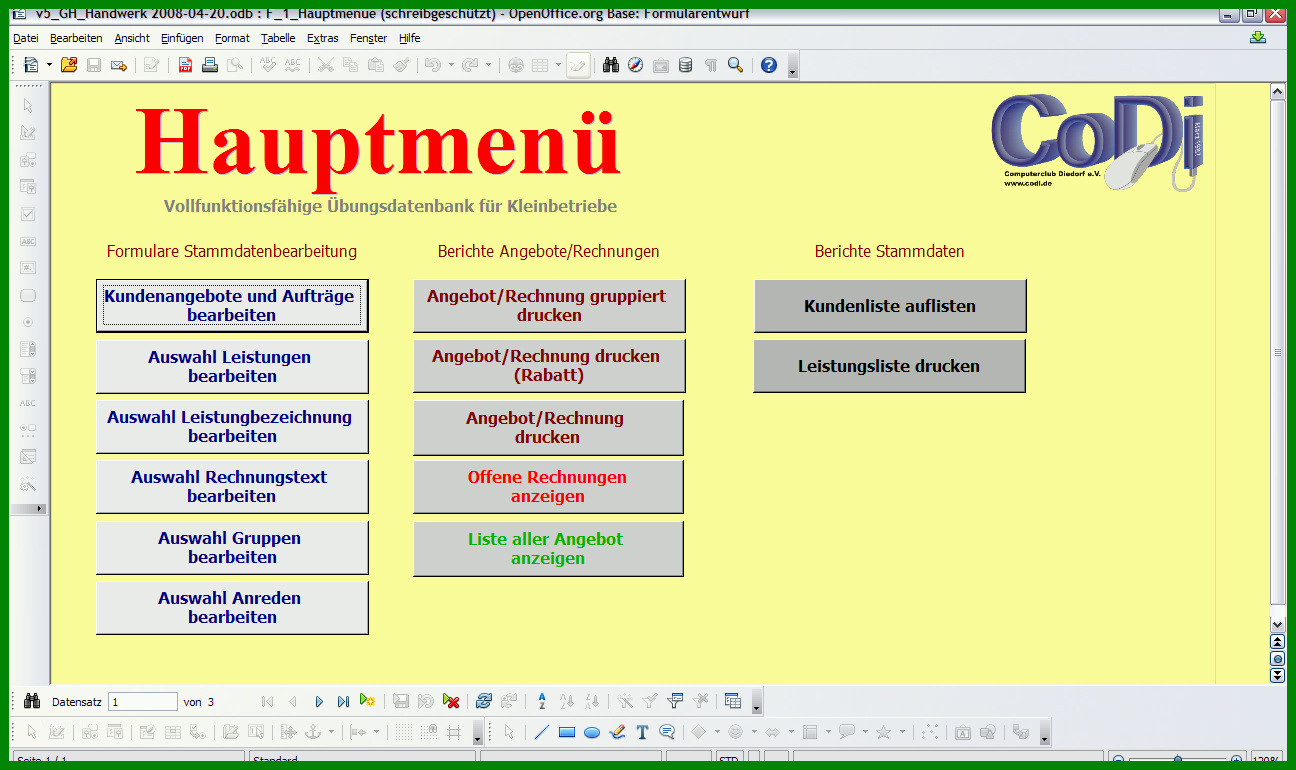
Task: Open the document with the yellow folder icon
Action: 68,65
